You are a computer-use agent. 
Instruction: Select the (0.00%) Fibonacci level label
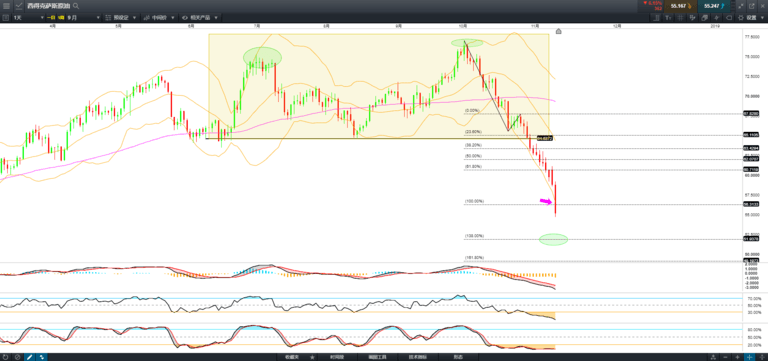click(x=472, y=111)
